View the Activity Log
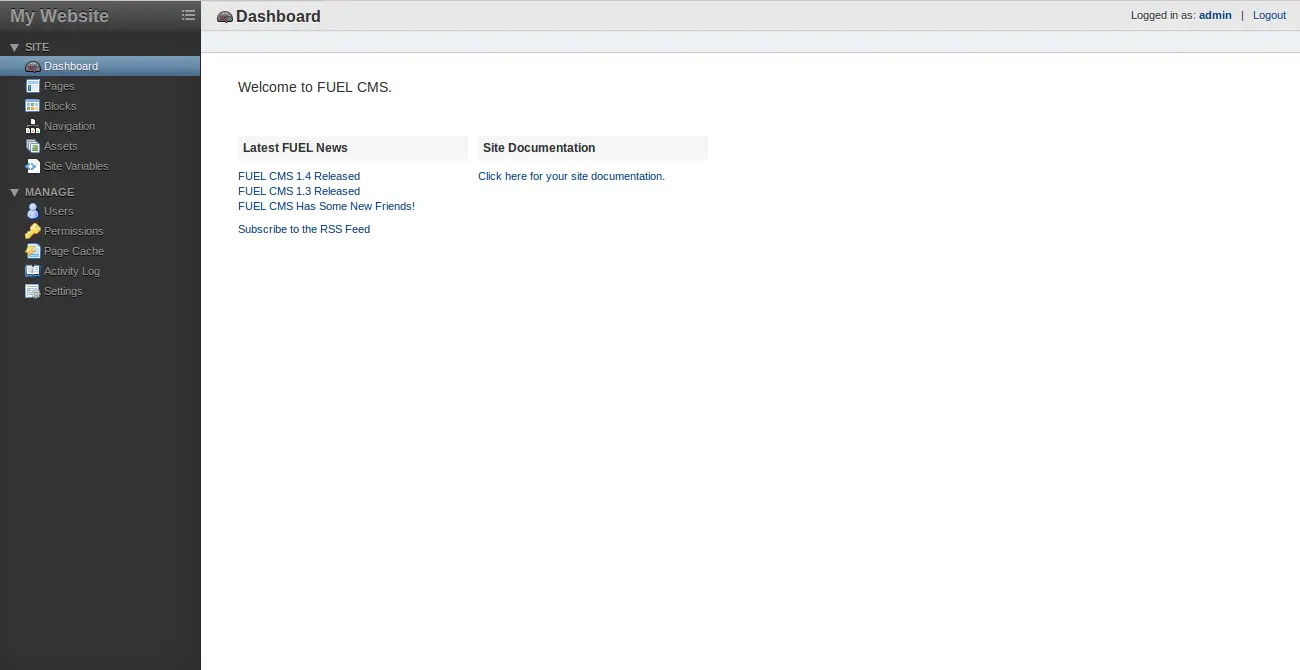This screenshot has width=1300, height=670. click(100, 271)
